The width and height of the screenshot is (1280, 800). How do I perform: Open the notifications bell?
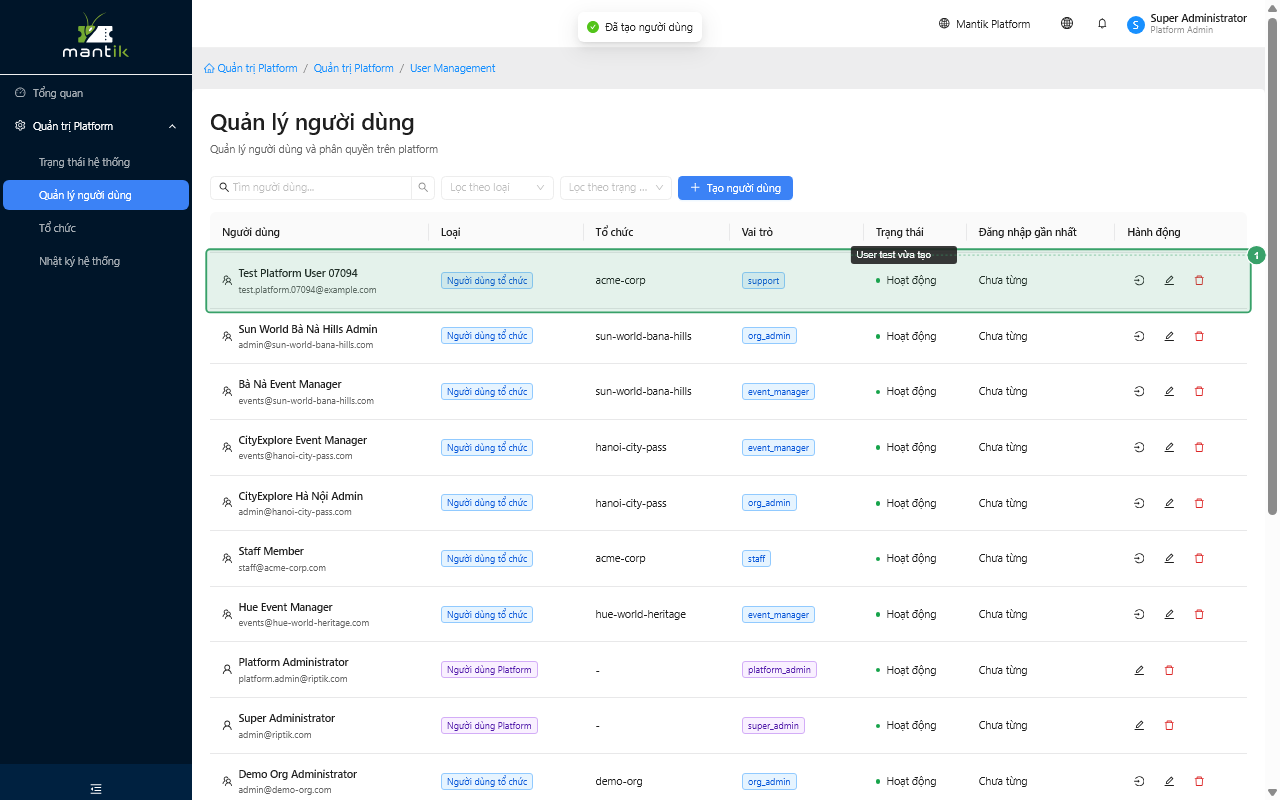click(1102, 23)
